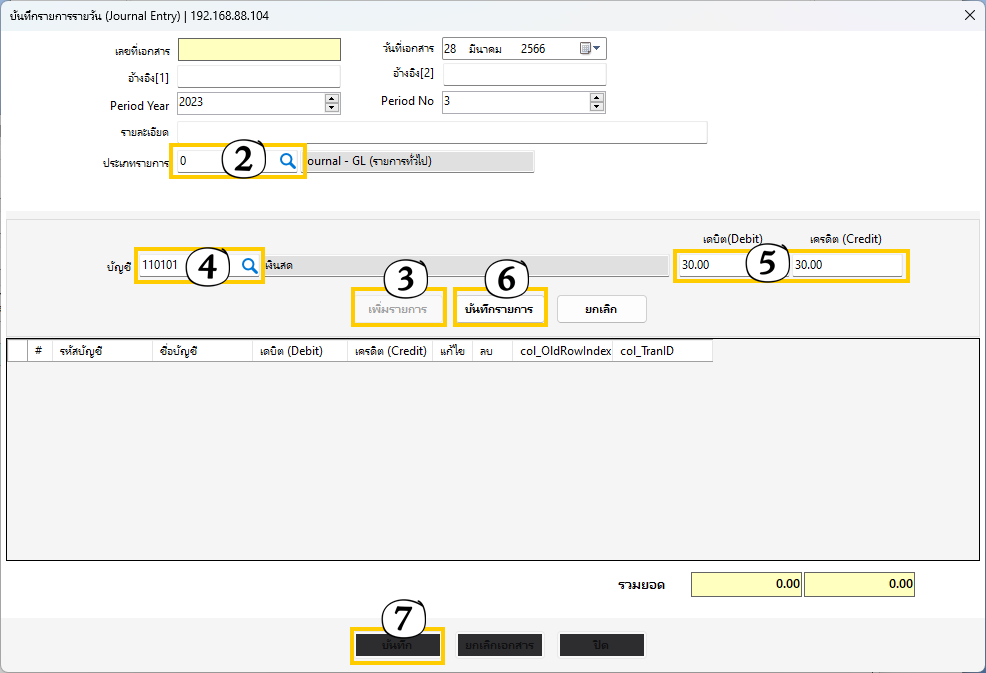Click the รายละเอียด description field
Image resolution: width=986 pixels, height=673 pixels.
pos(442,133)
